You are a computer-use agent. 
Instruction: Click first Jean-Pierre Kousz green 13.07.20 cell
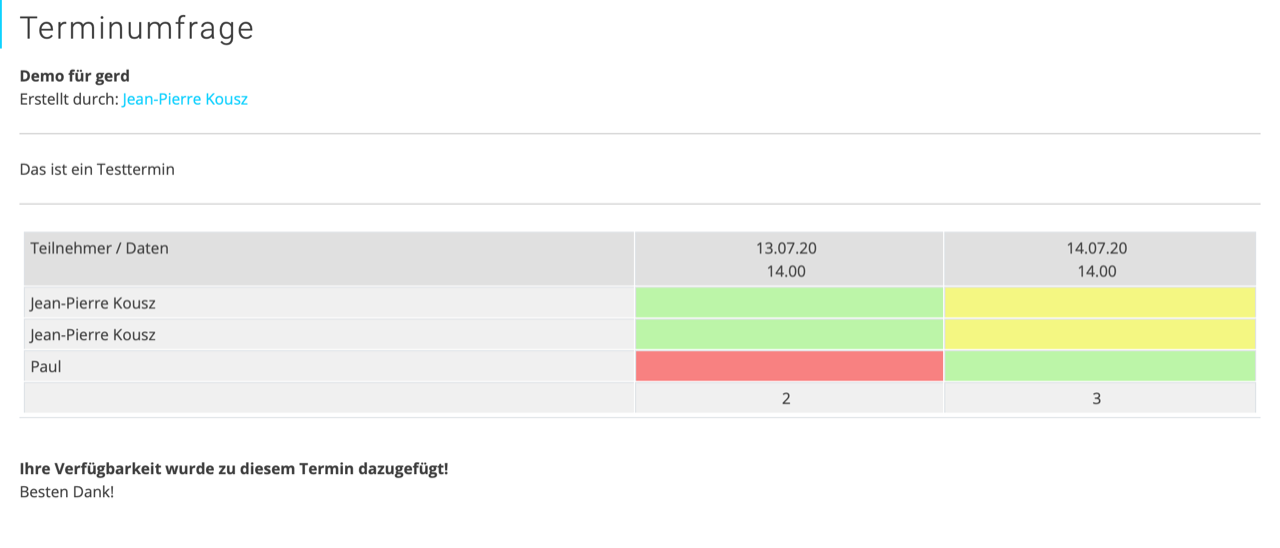pyautogui.click(x=789, y=303)
